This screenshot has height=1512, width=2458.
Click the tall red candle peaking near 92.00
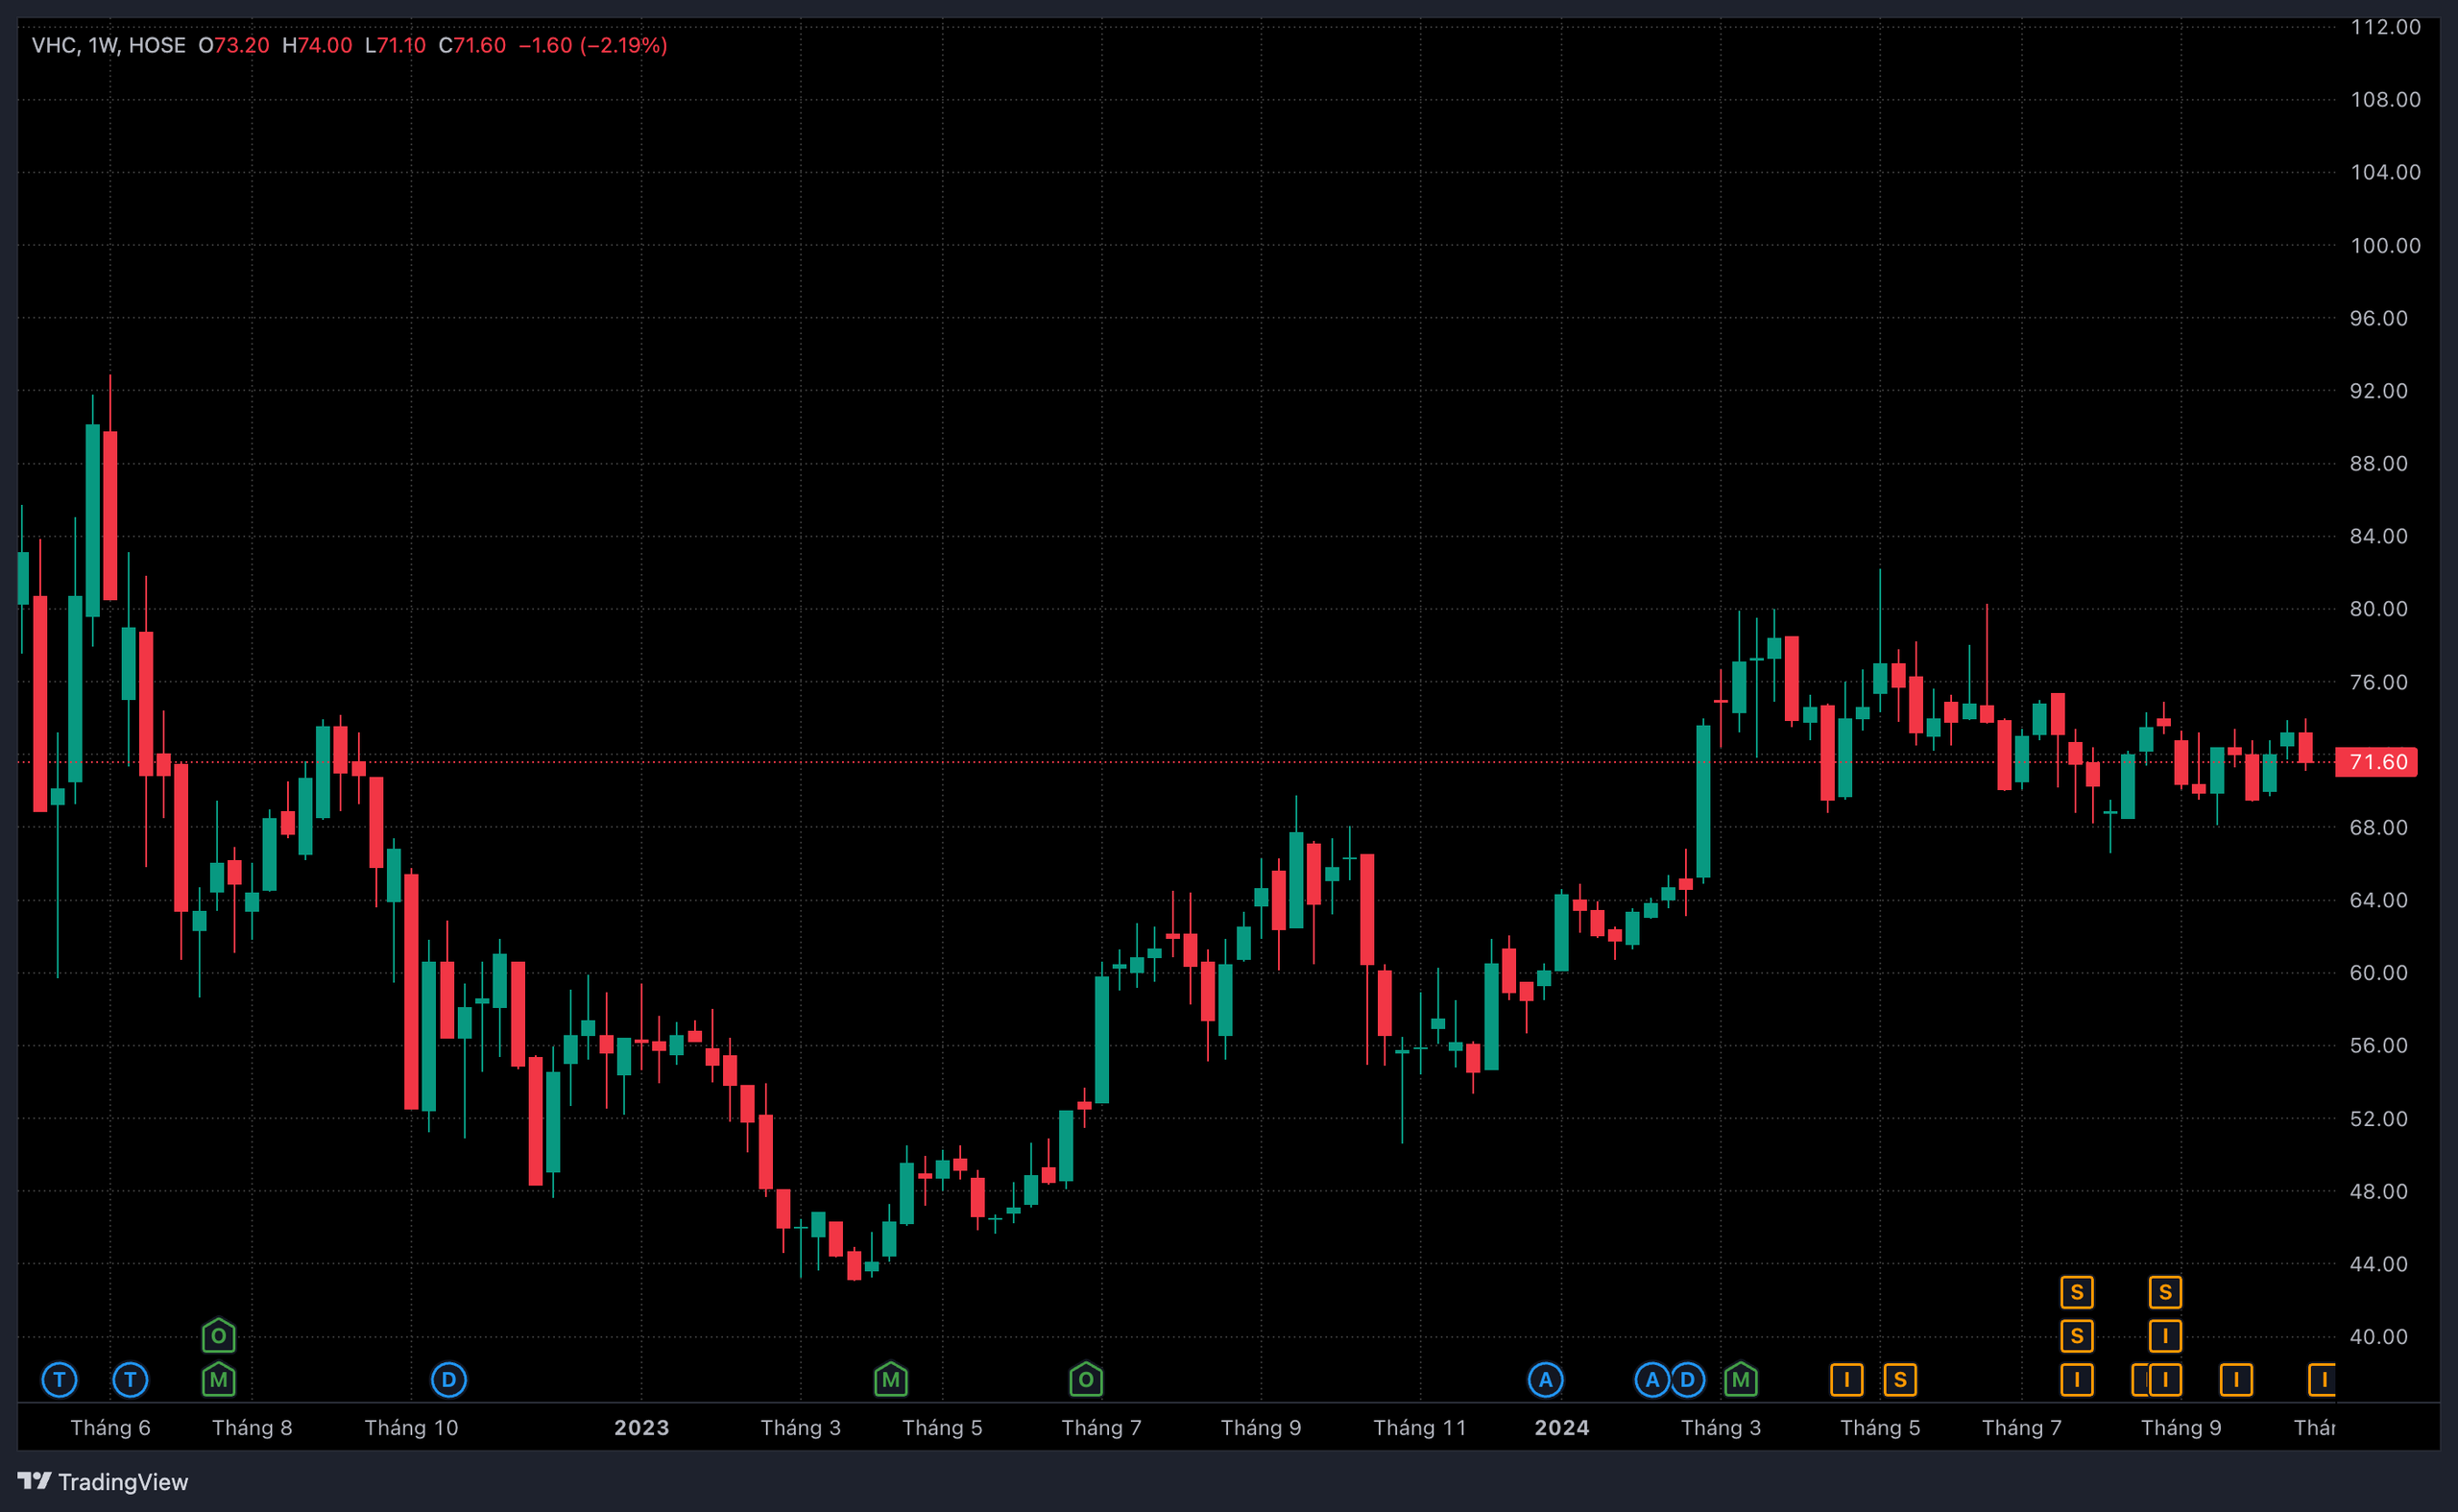tap(110, 515)
